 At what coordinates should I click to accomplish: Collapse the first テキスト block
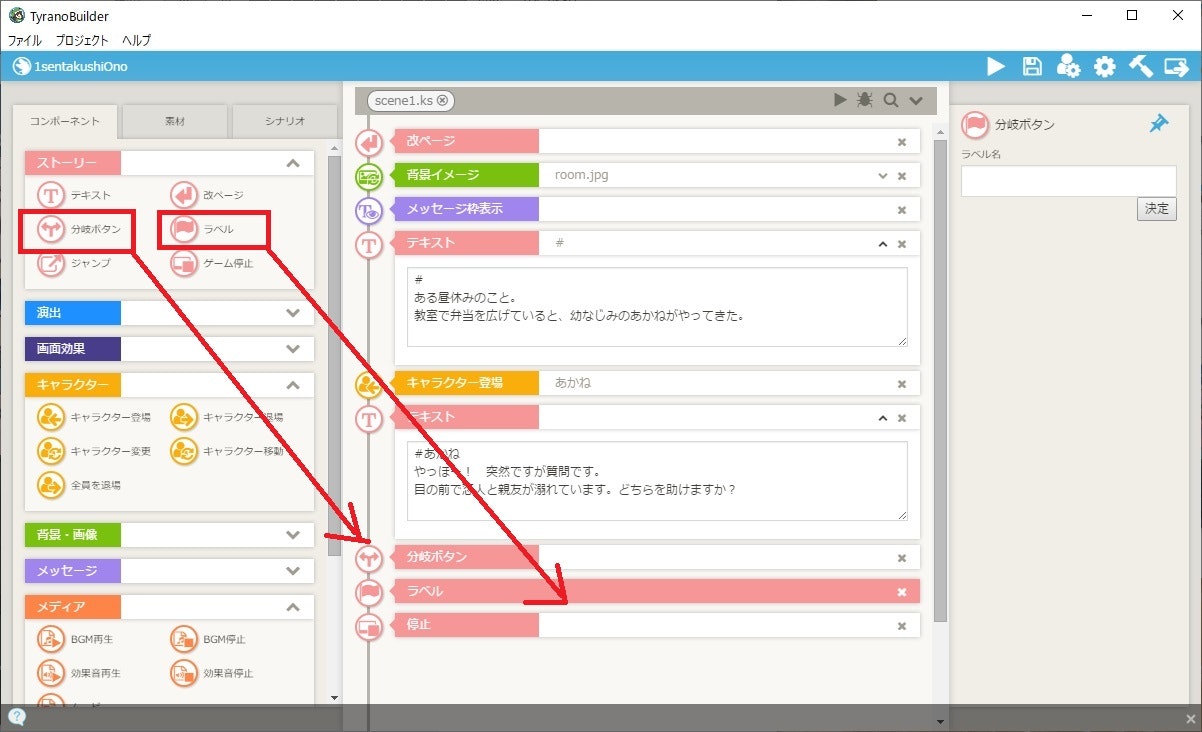[x=882, y=244]
